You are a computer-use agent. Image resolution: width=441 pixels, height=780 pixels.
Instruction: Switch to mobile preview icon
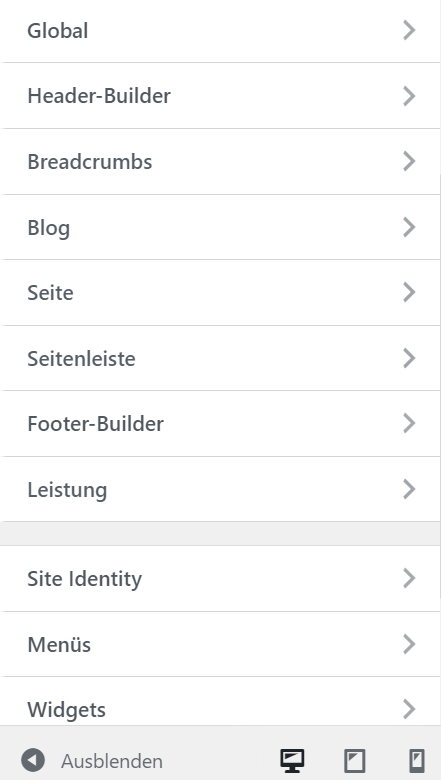coord(416,761)
